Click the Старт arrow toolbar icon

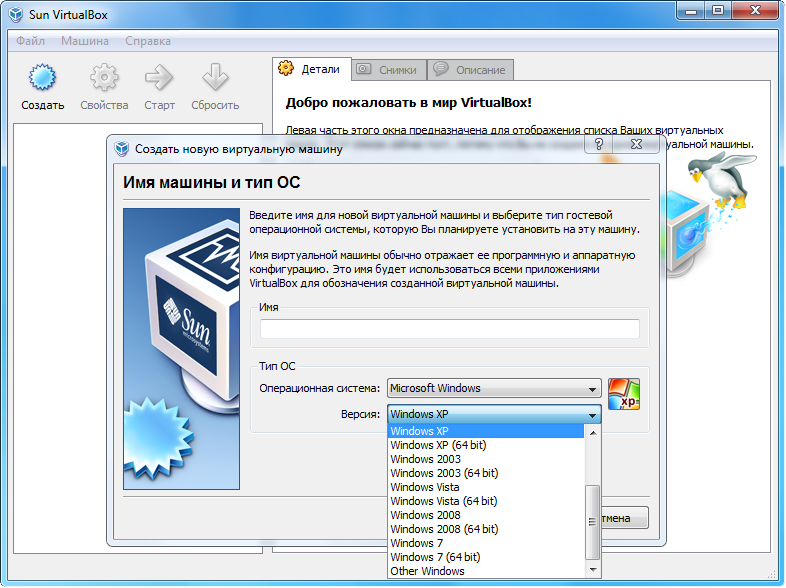coord(159,77)
